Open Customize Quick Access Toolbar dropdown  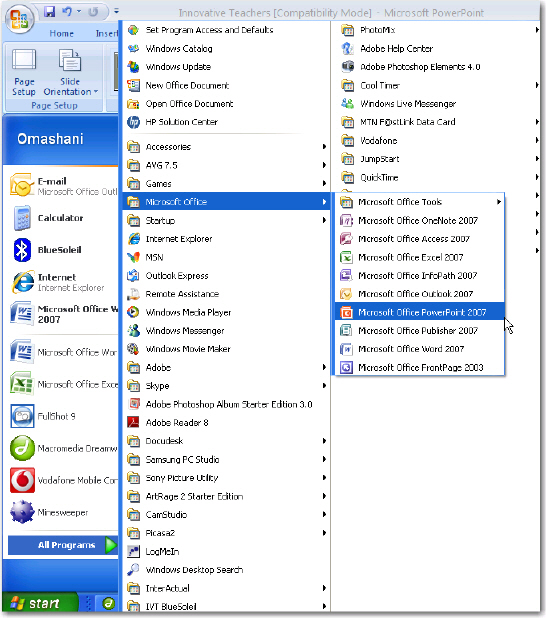click(116, 11)
